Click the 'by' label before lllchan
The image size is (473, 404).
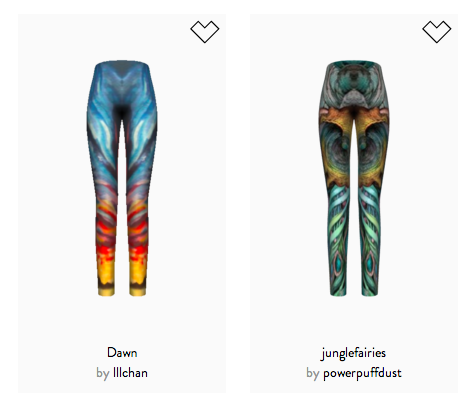click(x=103, y=373)
